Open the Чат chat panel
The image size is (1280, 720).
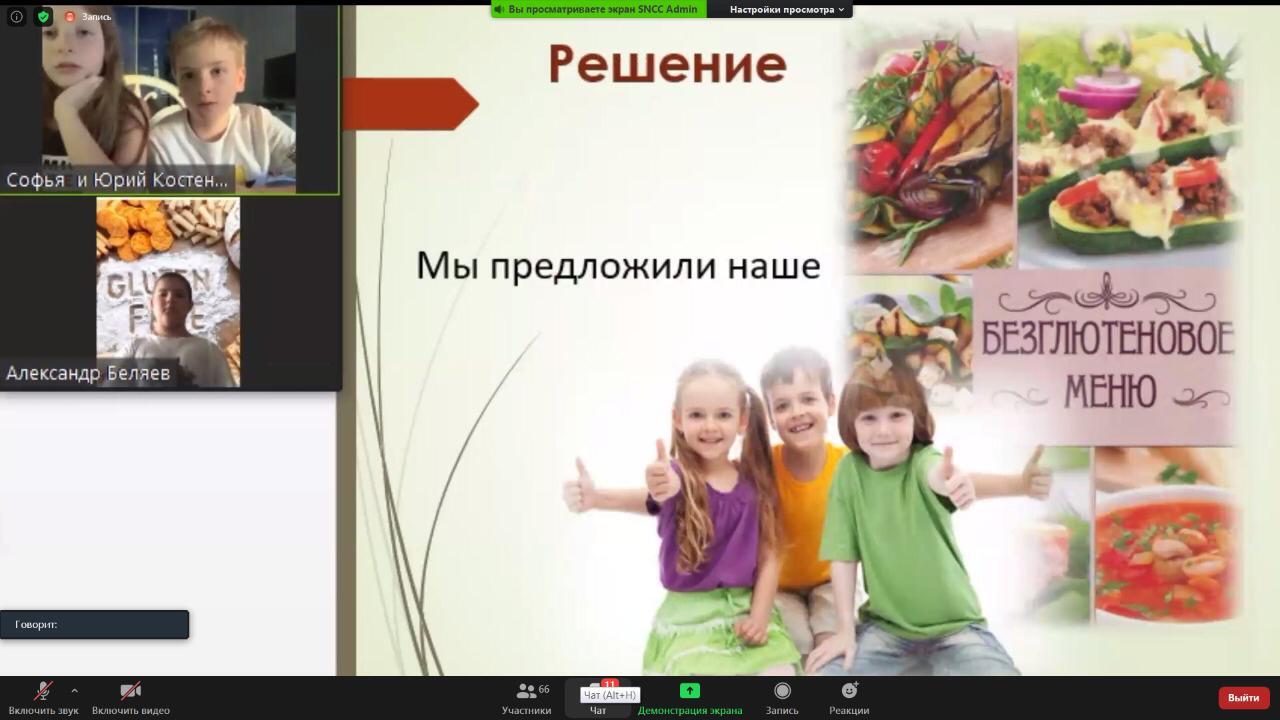598,697
